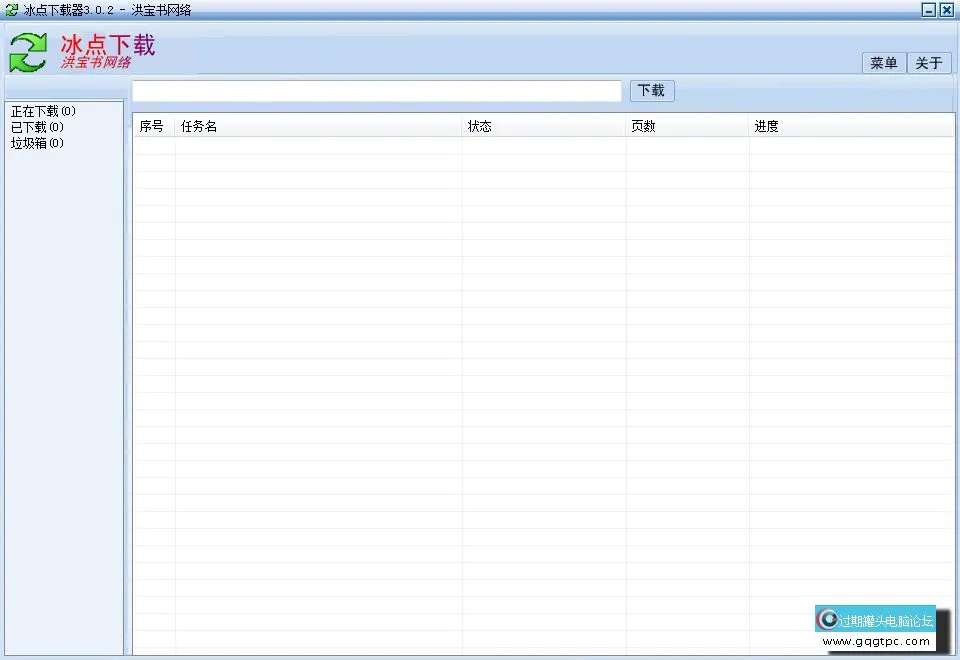Click the 序号 column header
Image resolution: width=960 pixels, height=660 pixels.
click(x=152, y=125)
